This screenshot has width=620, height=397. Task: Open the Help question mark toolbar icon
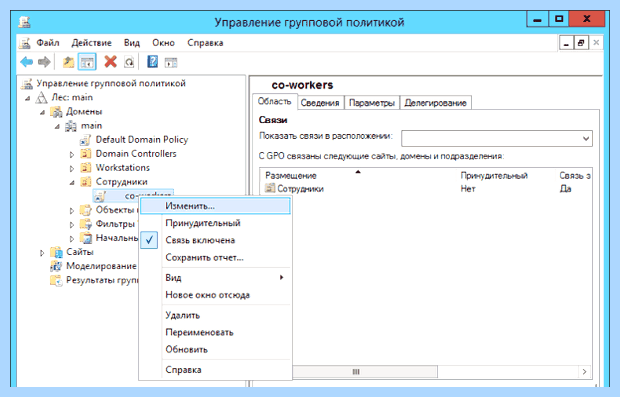[x=152, y=62]
